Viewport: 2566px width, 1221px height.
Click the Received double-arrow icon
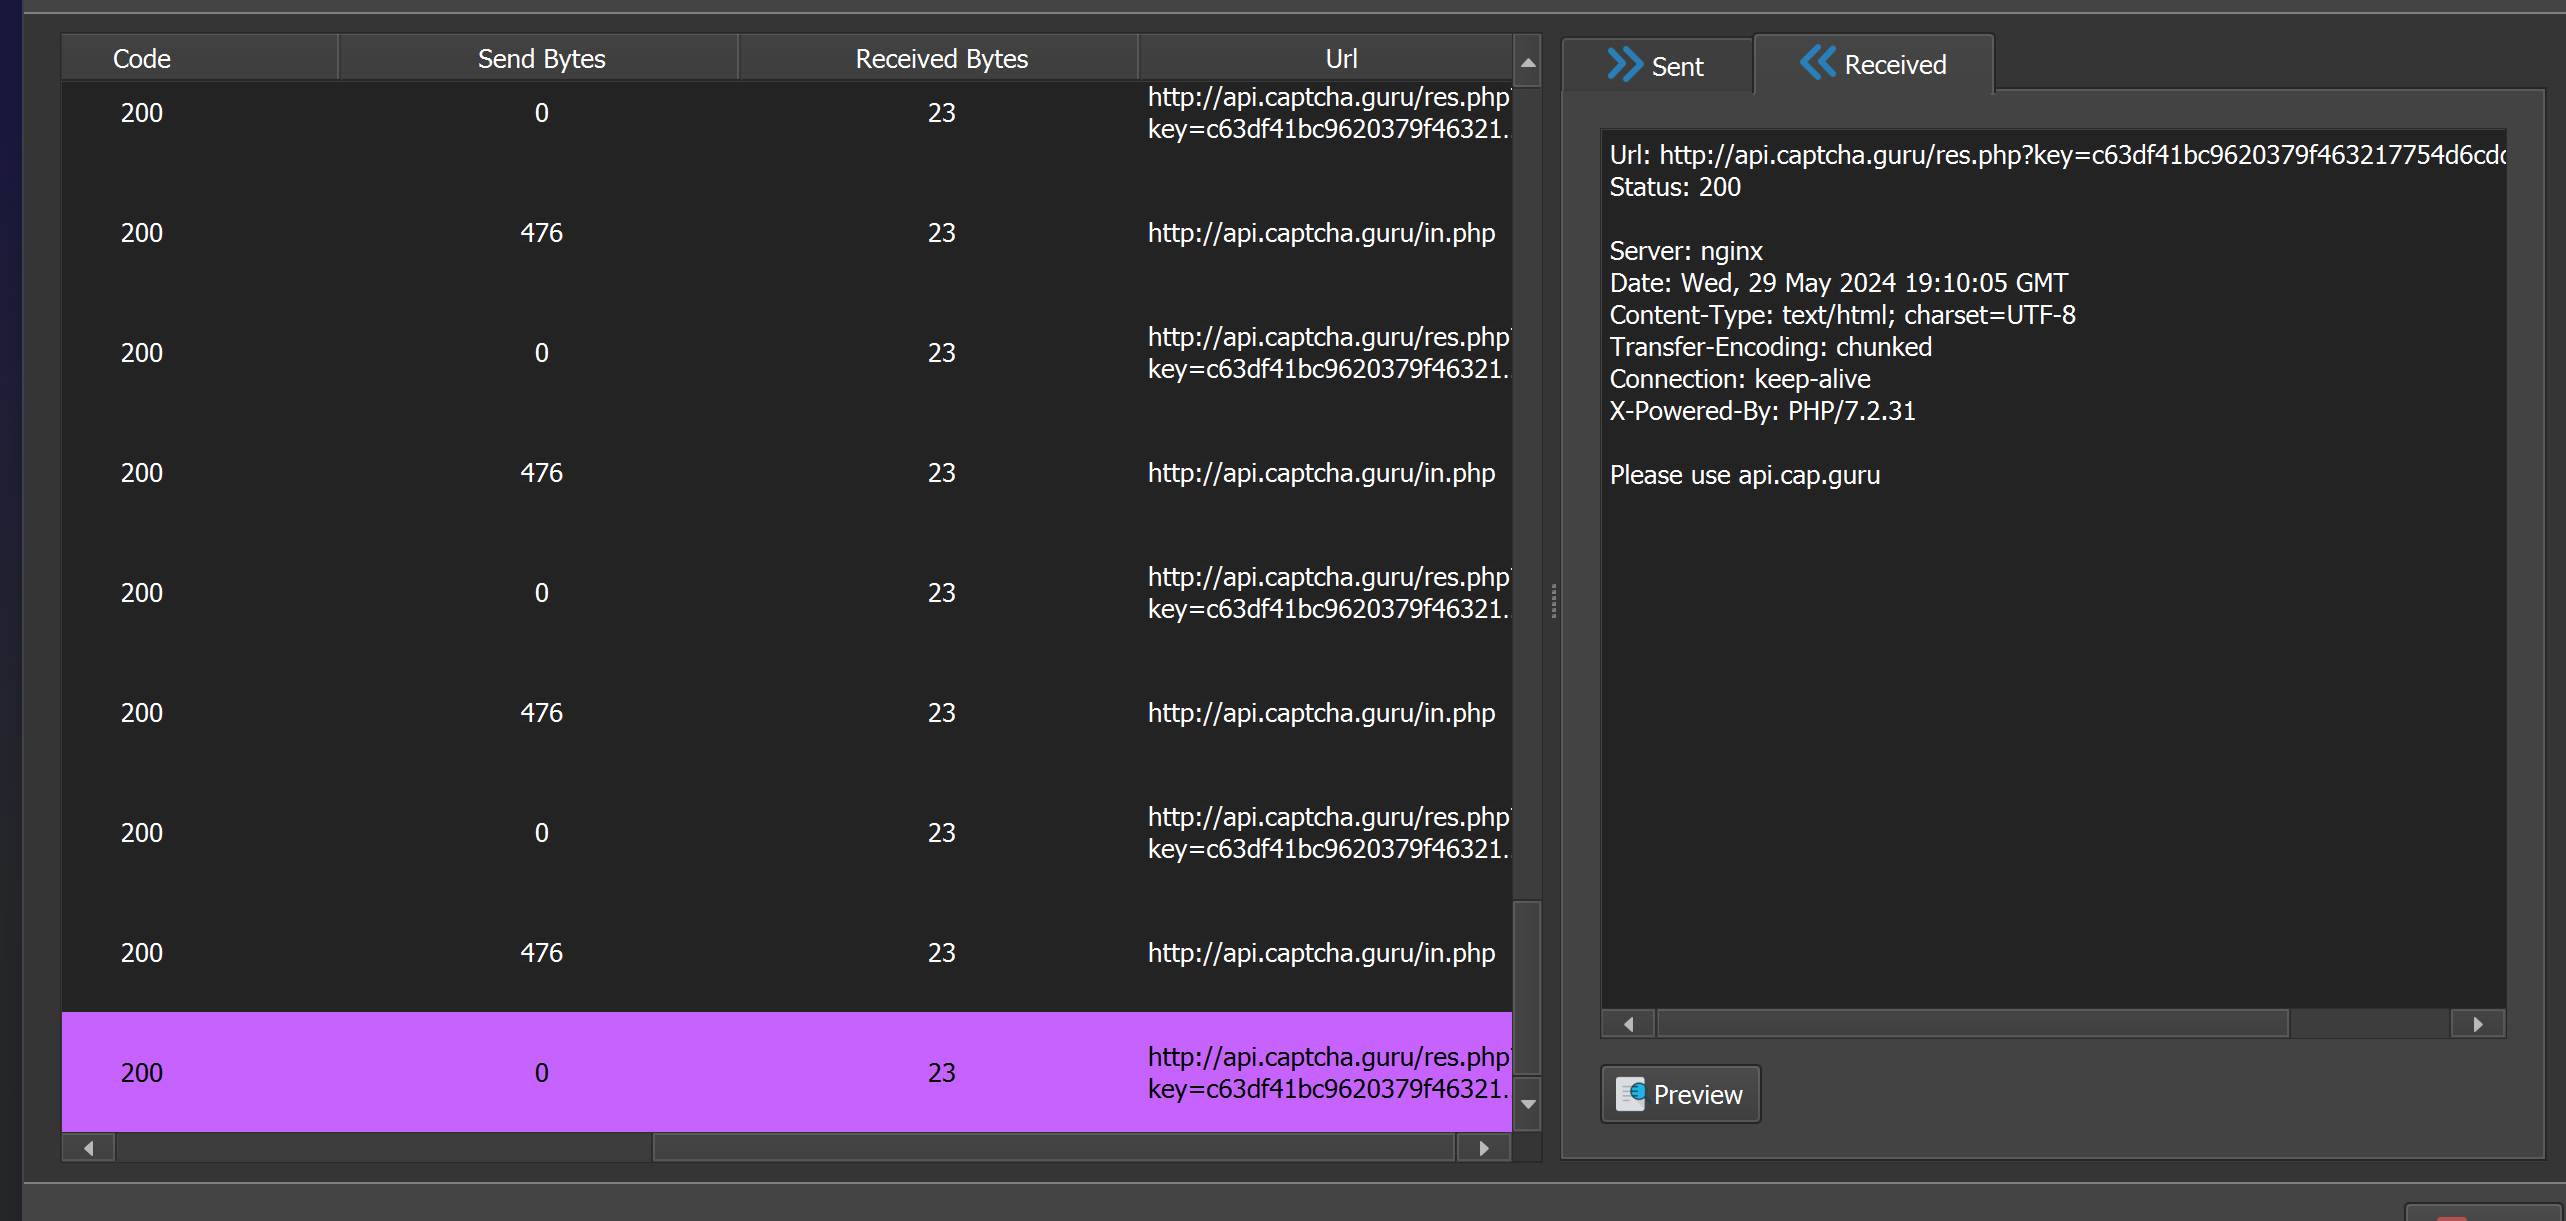1817,62
